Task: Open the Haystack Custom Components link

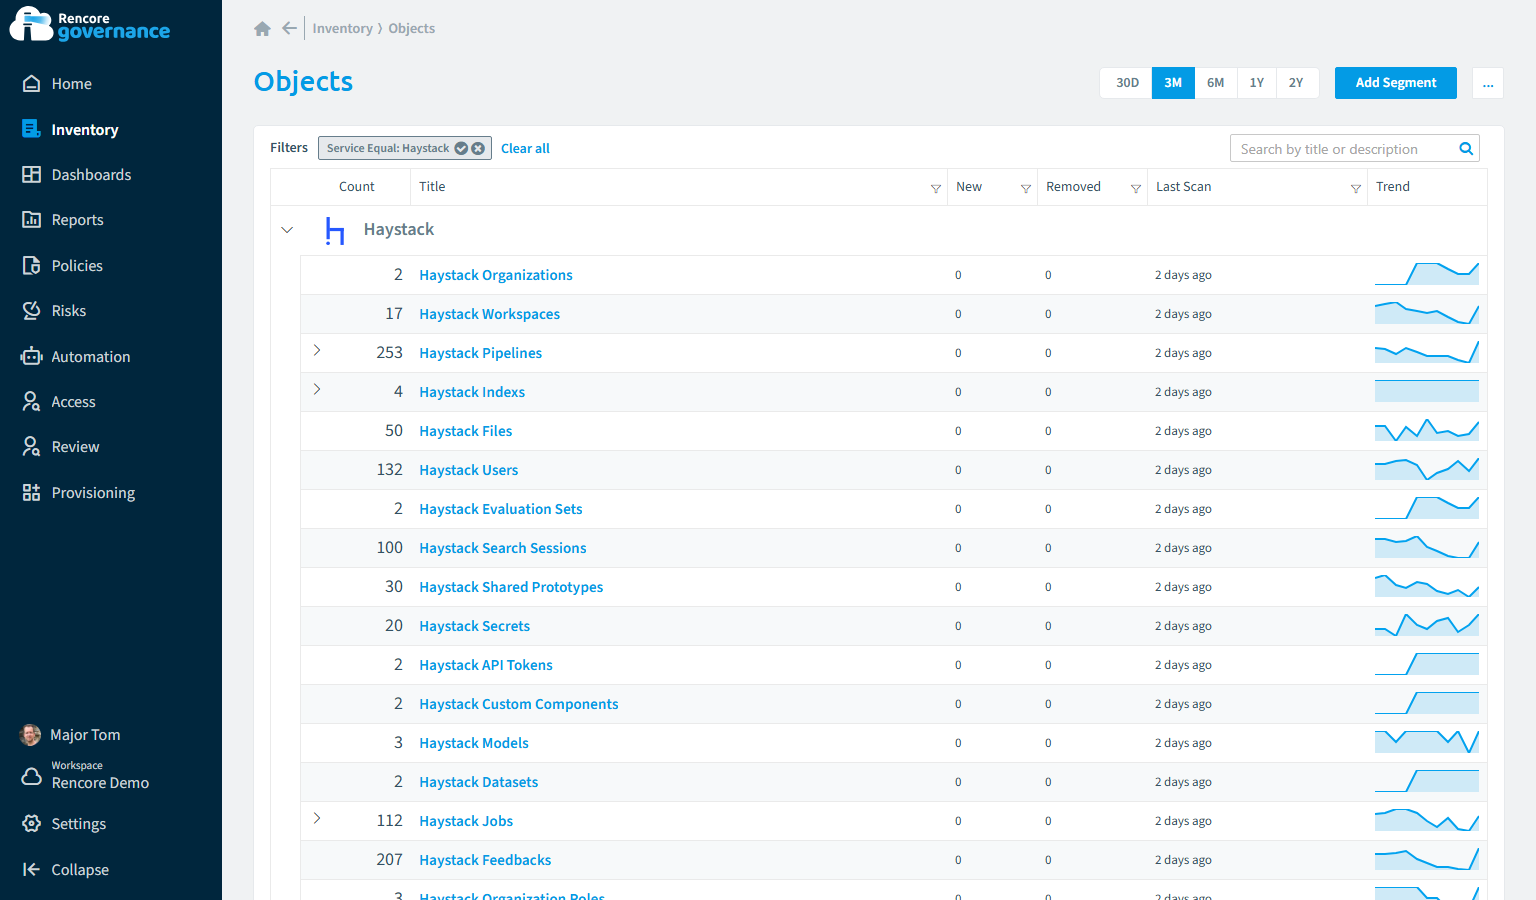Action: click(x=519, y=704)
